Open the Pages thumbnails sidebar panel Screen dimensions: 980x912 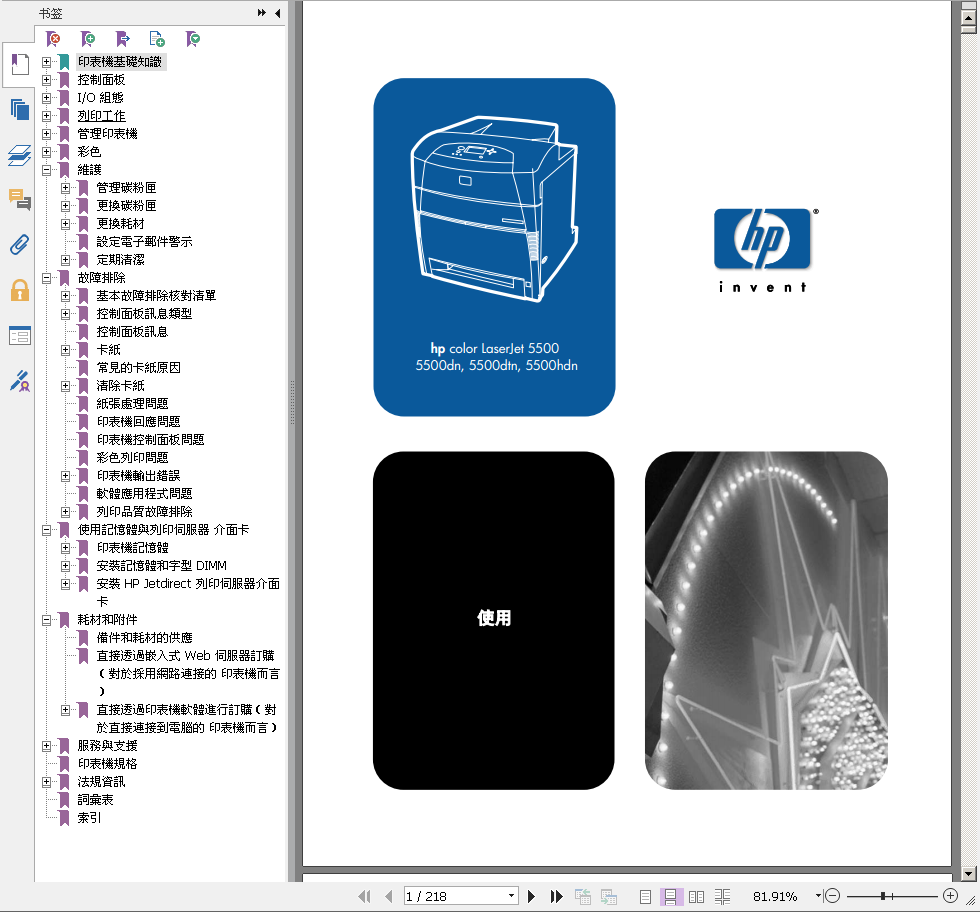click(19, 110)
